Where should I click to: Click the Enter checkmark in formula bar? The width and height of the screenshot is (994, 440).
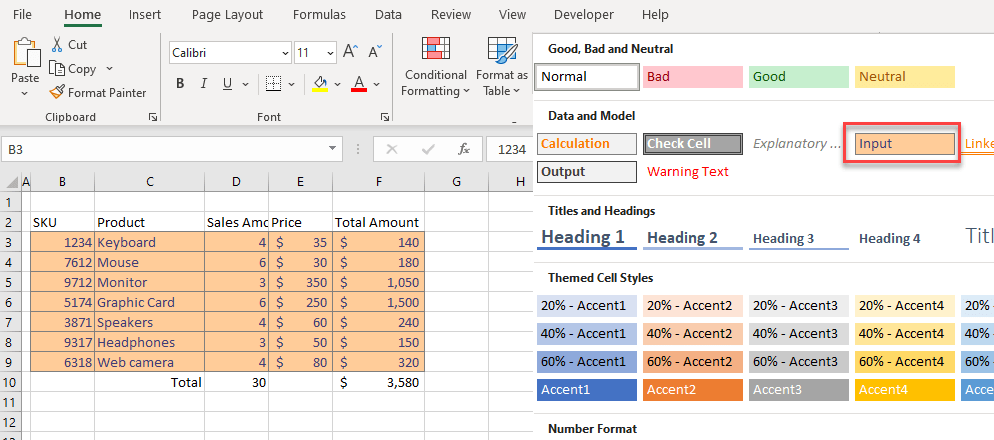[428, 150]
